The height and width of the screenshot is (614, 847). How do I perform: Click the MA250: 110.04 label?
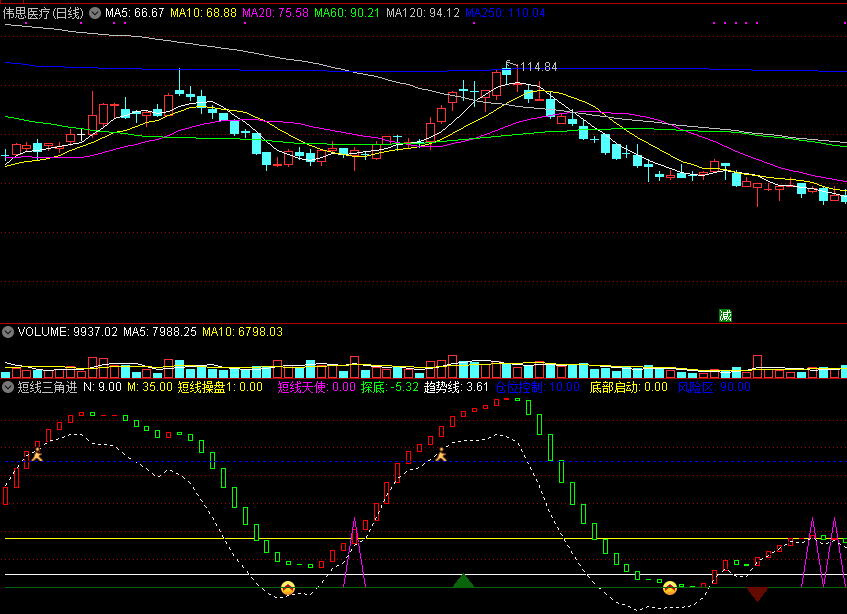point(506,13)
